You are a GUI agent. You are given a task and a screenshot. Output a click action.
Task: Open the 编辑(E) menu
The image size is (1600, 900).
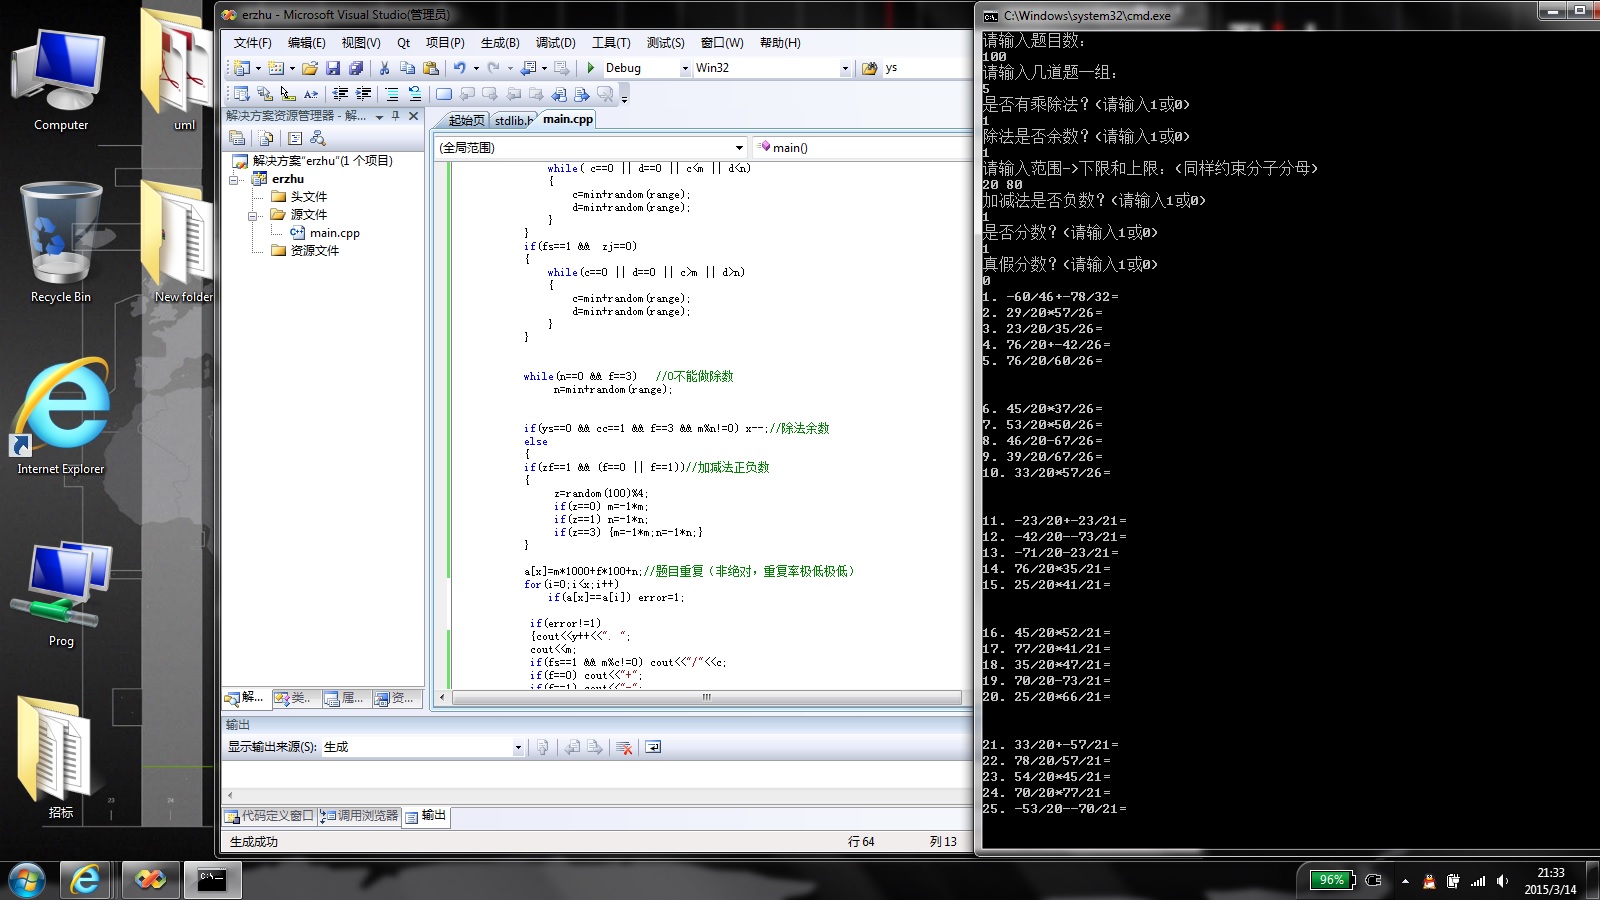[x=306, y=42]
